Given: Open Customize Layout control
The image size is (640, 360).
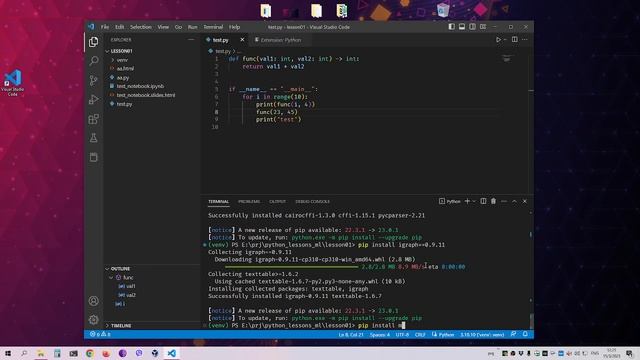Looking at the screenshot, I should [483, 27].
